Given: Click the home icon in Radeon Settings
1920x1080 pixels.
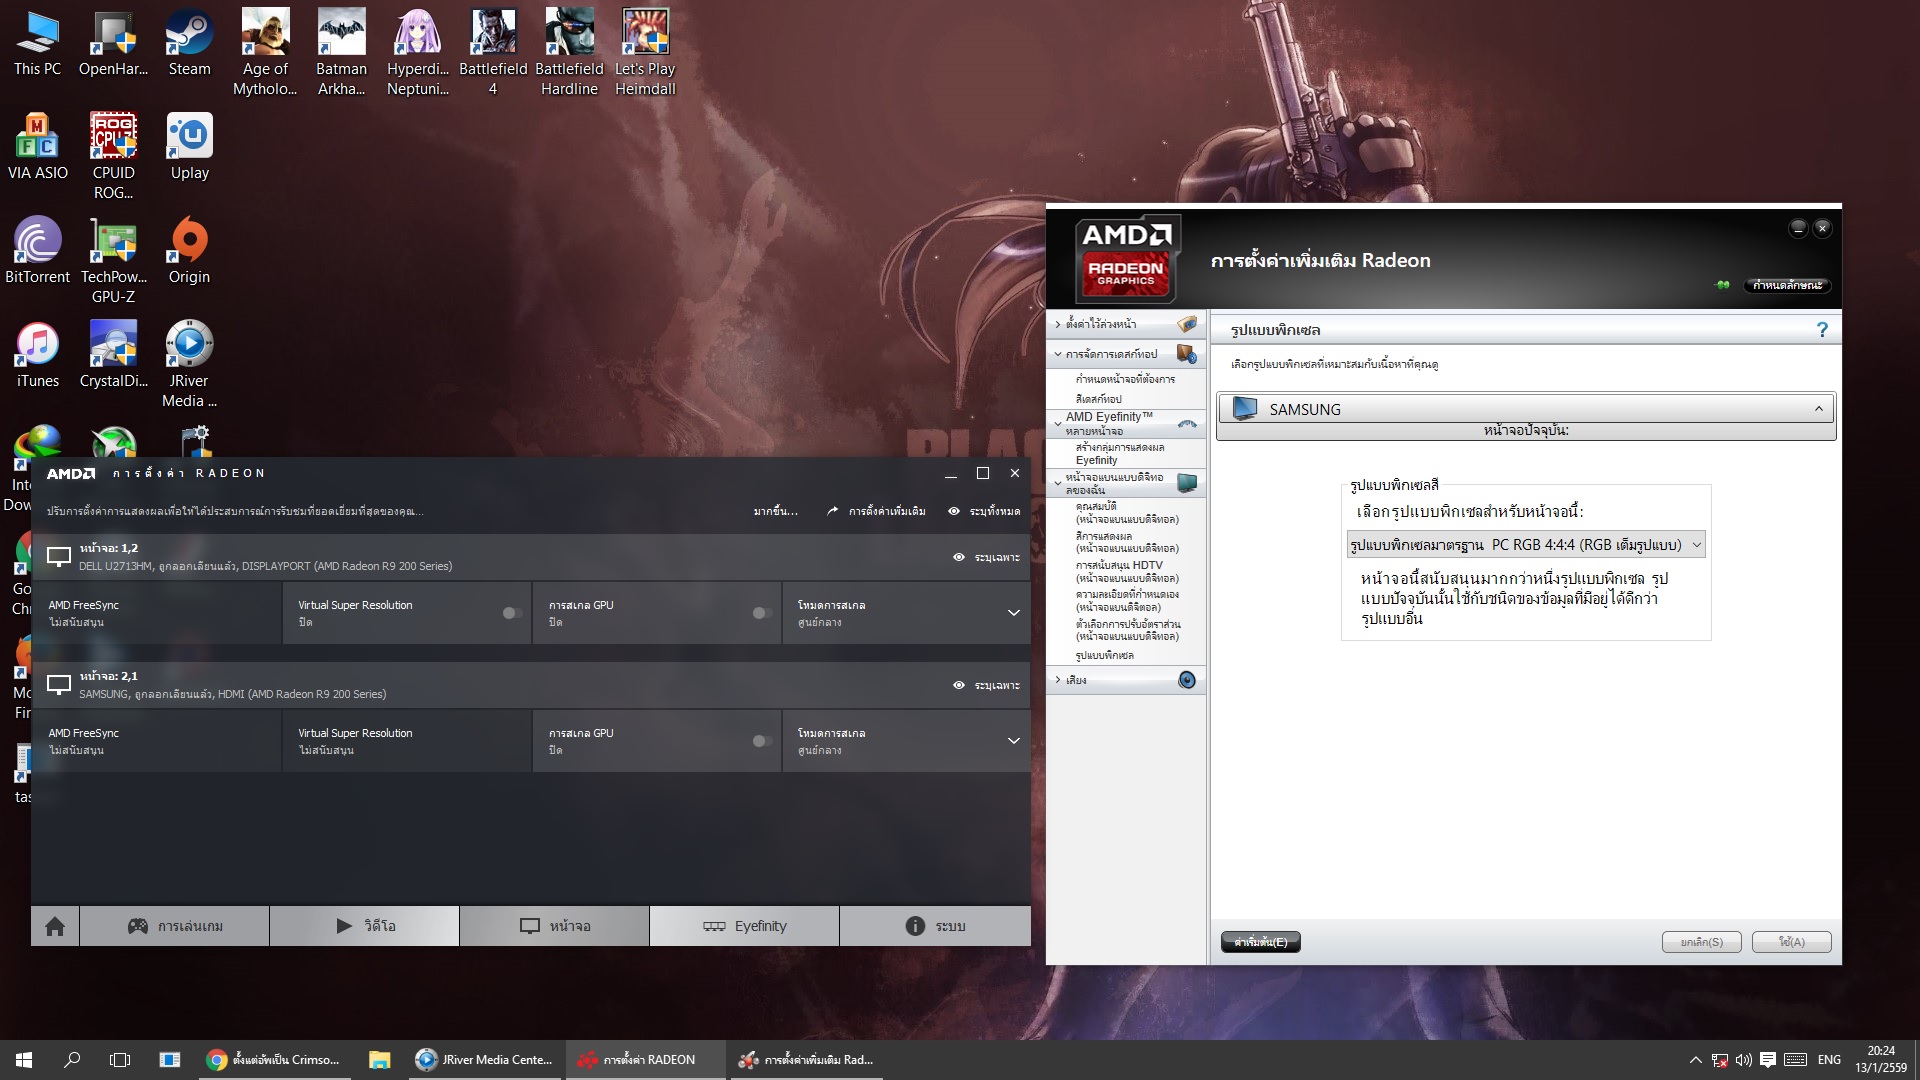Looking at the screenshot, I should pyautogui.click(x=55, y=926).
